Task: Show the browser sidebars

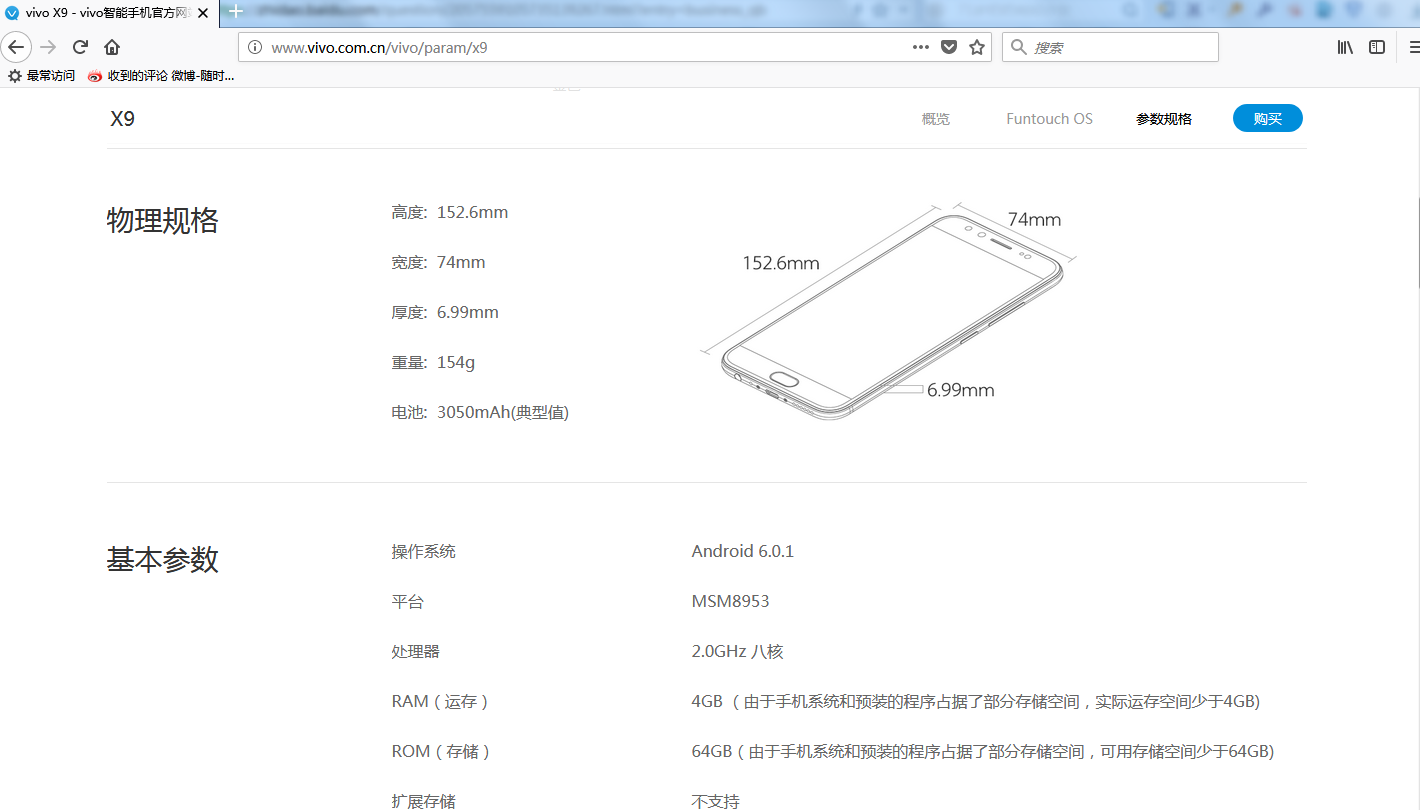Action: coord(1377,47)
